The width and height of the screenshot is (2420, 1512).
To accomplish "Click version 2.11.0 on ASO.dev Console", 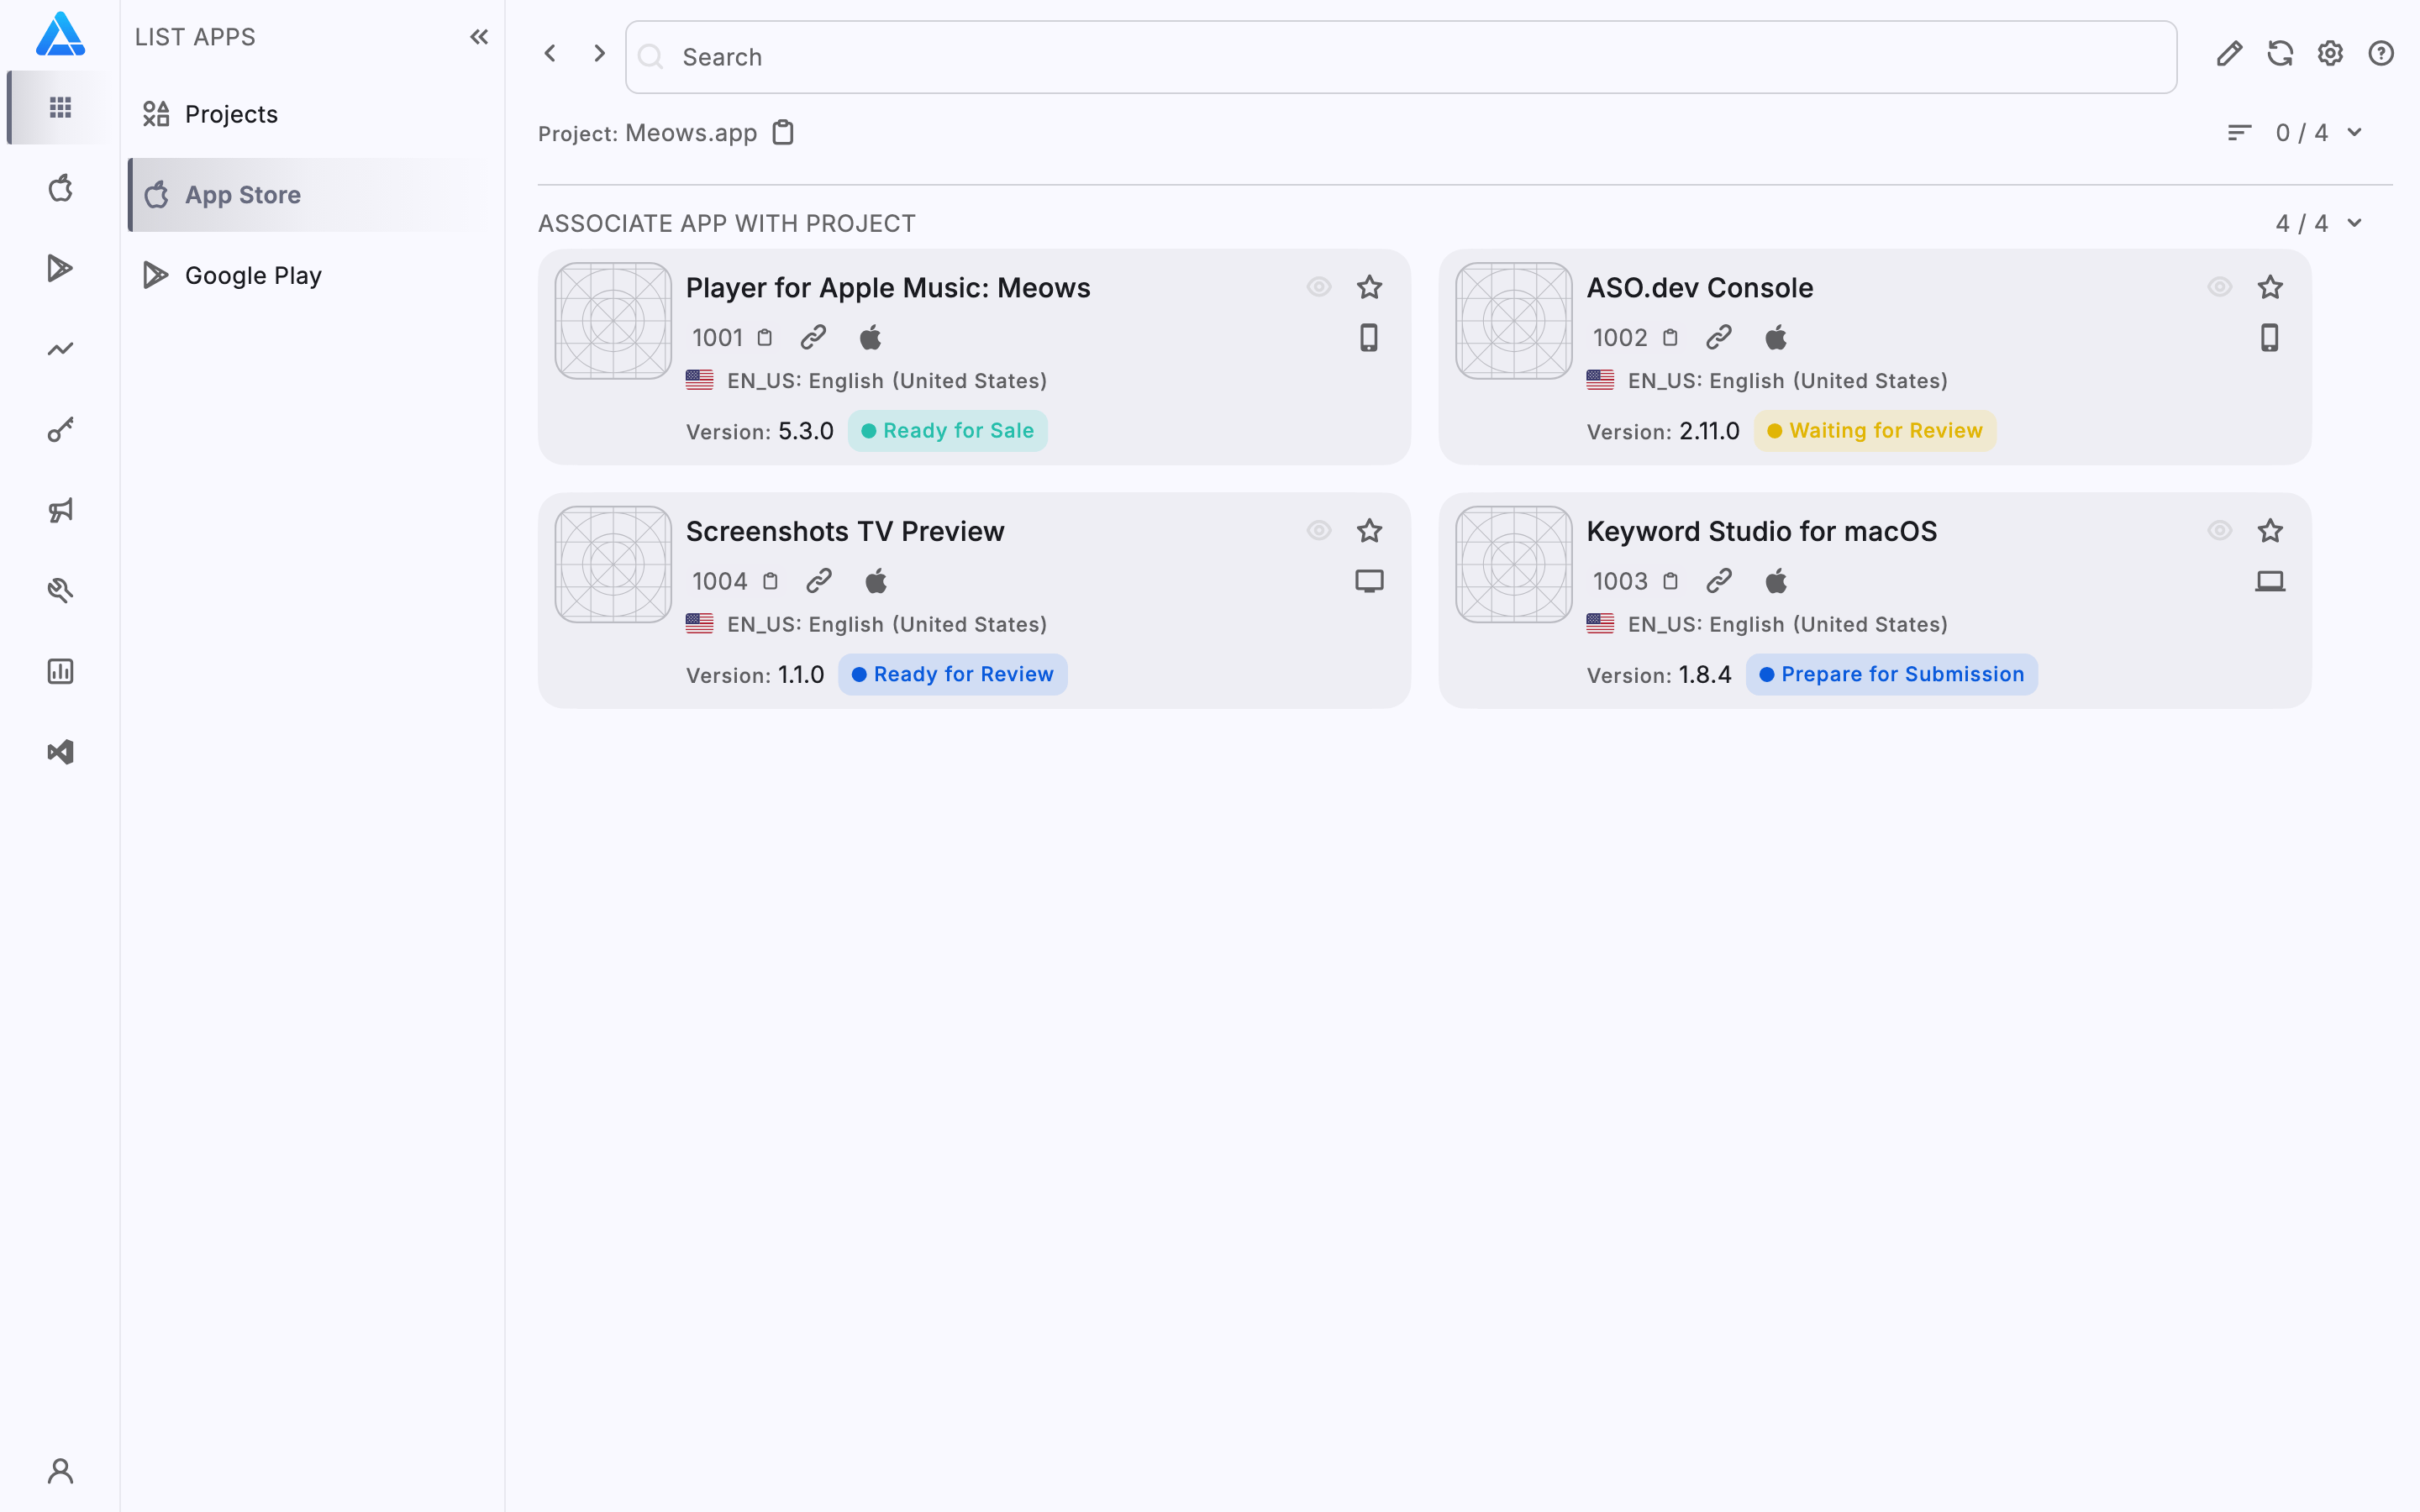I will (x=1708, y=431).
